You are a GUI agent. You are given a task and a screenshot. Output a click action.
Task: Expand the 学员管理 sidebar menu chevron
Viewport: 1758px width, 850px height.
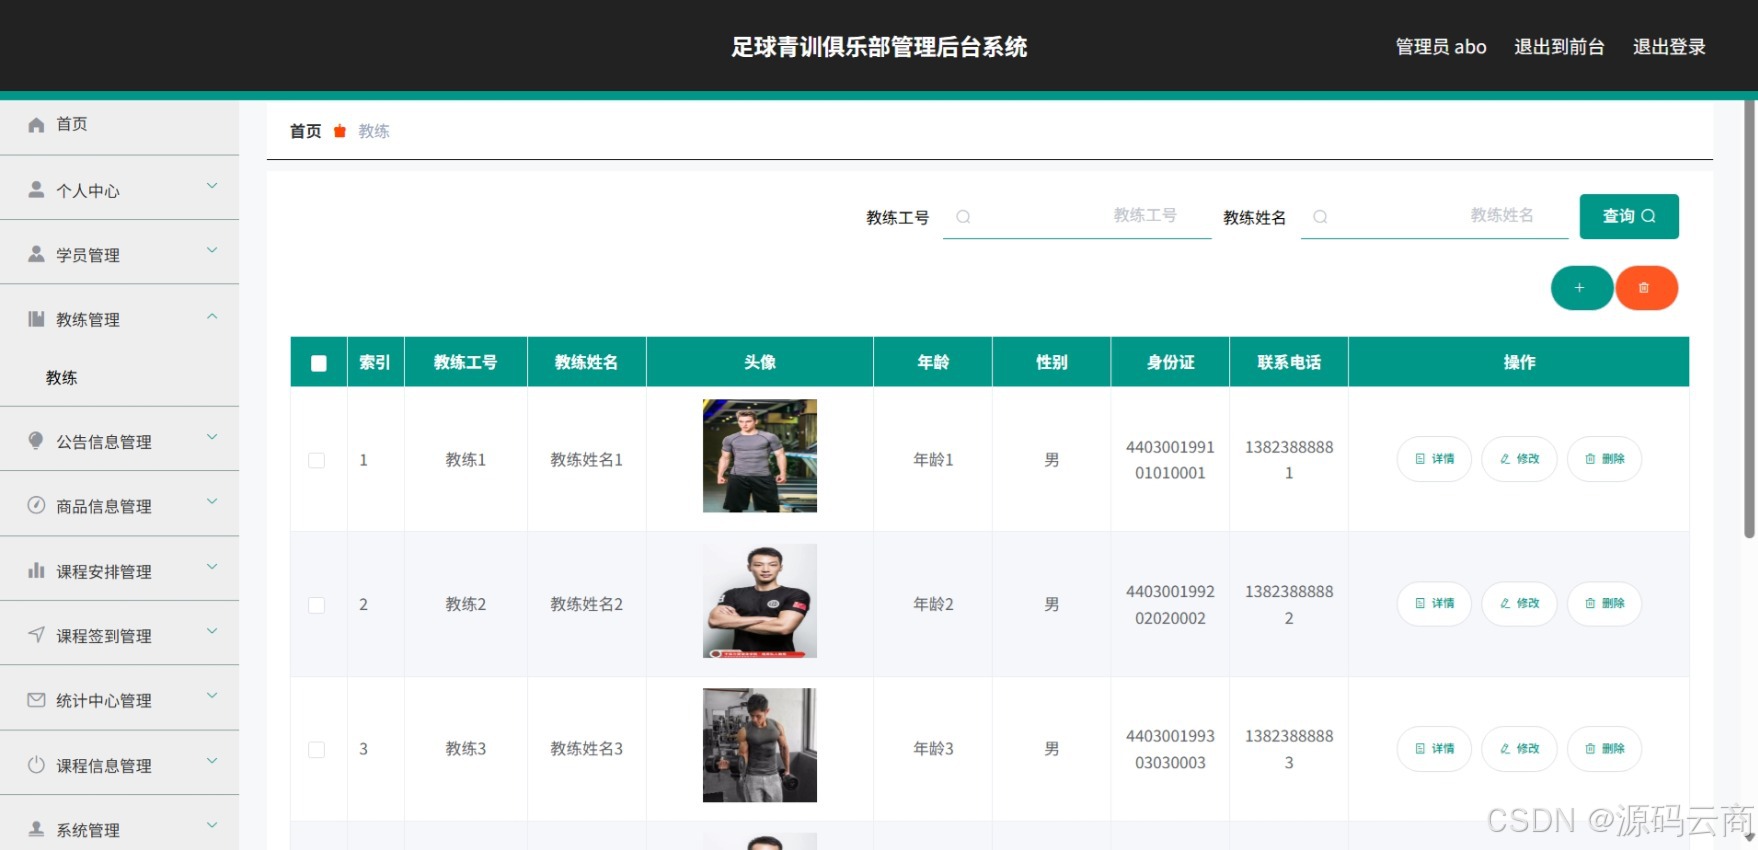pyautogui.click(x=212, y=250)
